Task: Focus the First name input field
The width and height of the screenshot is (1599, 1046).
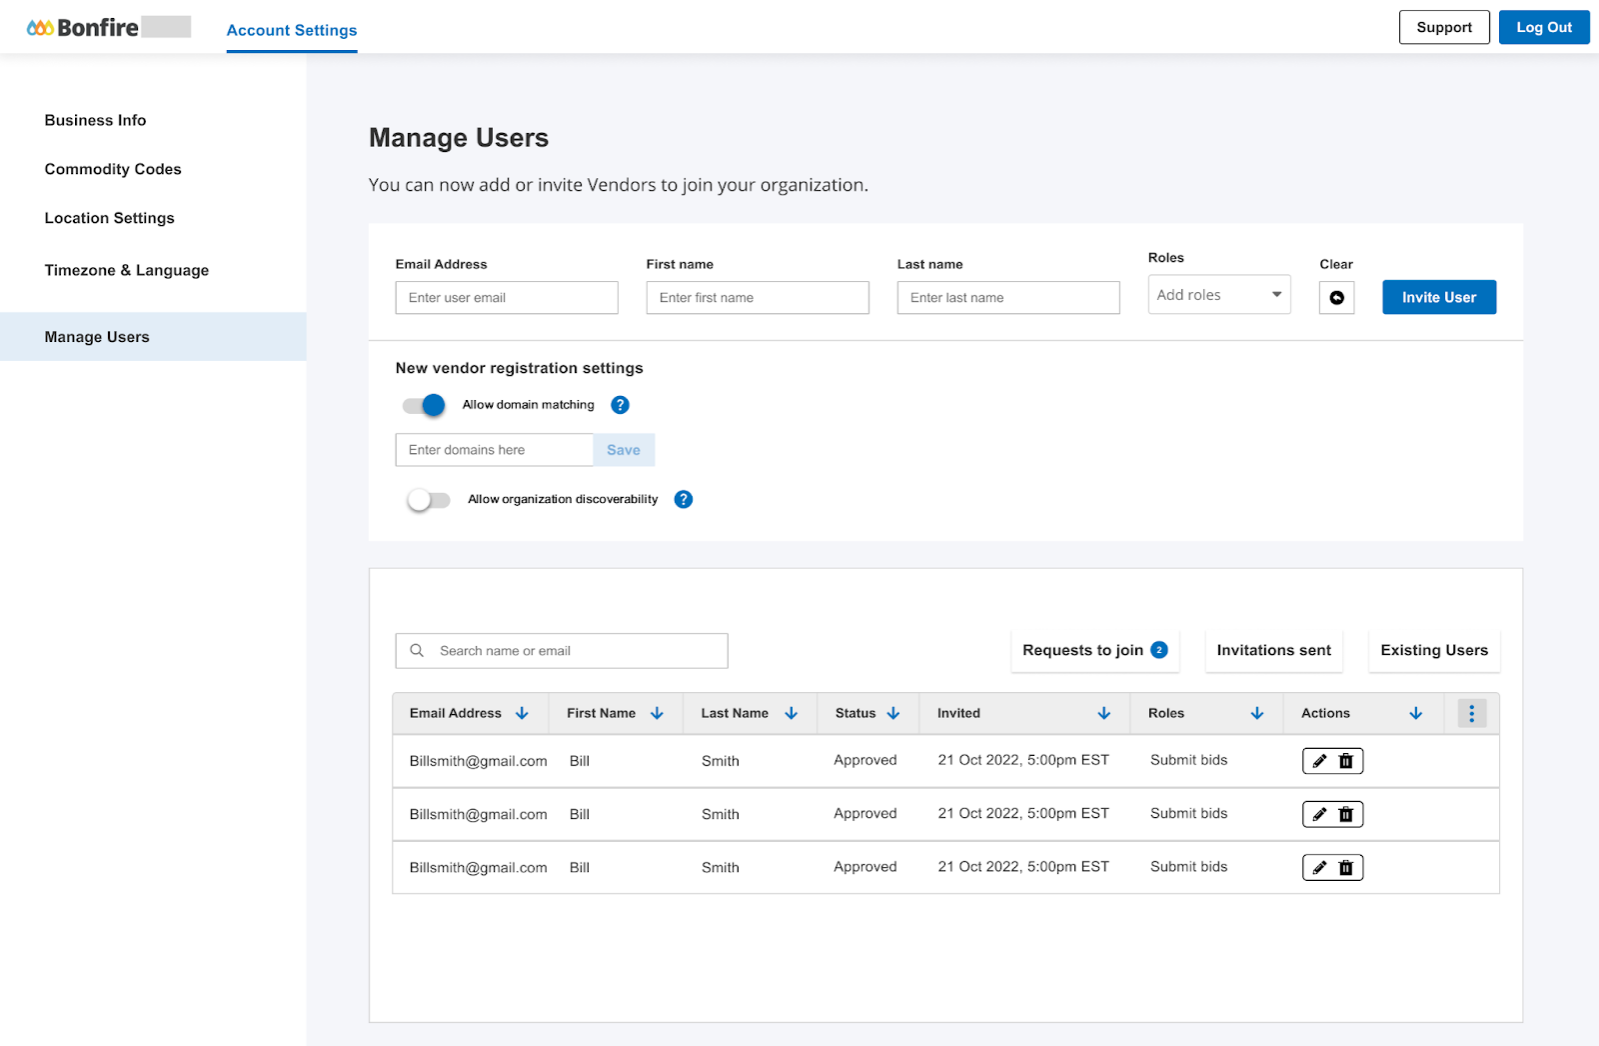Action: coord(758,298)
